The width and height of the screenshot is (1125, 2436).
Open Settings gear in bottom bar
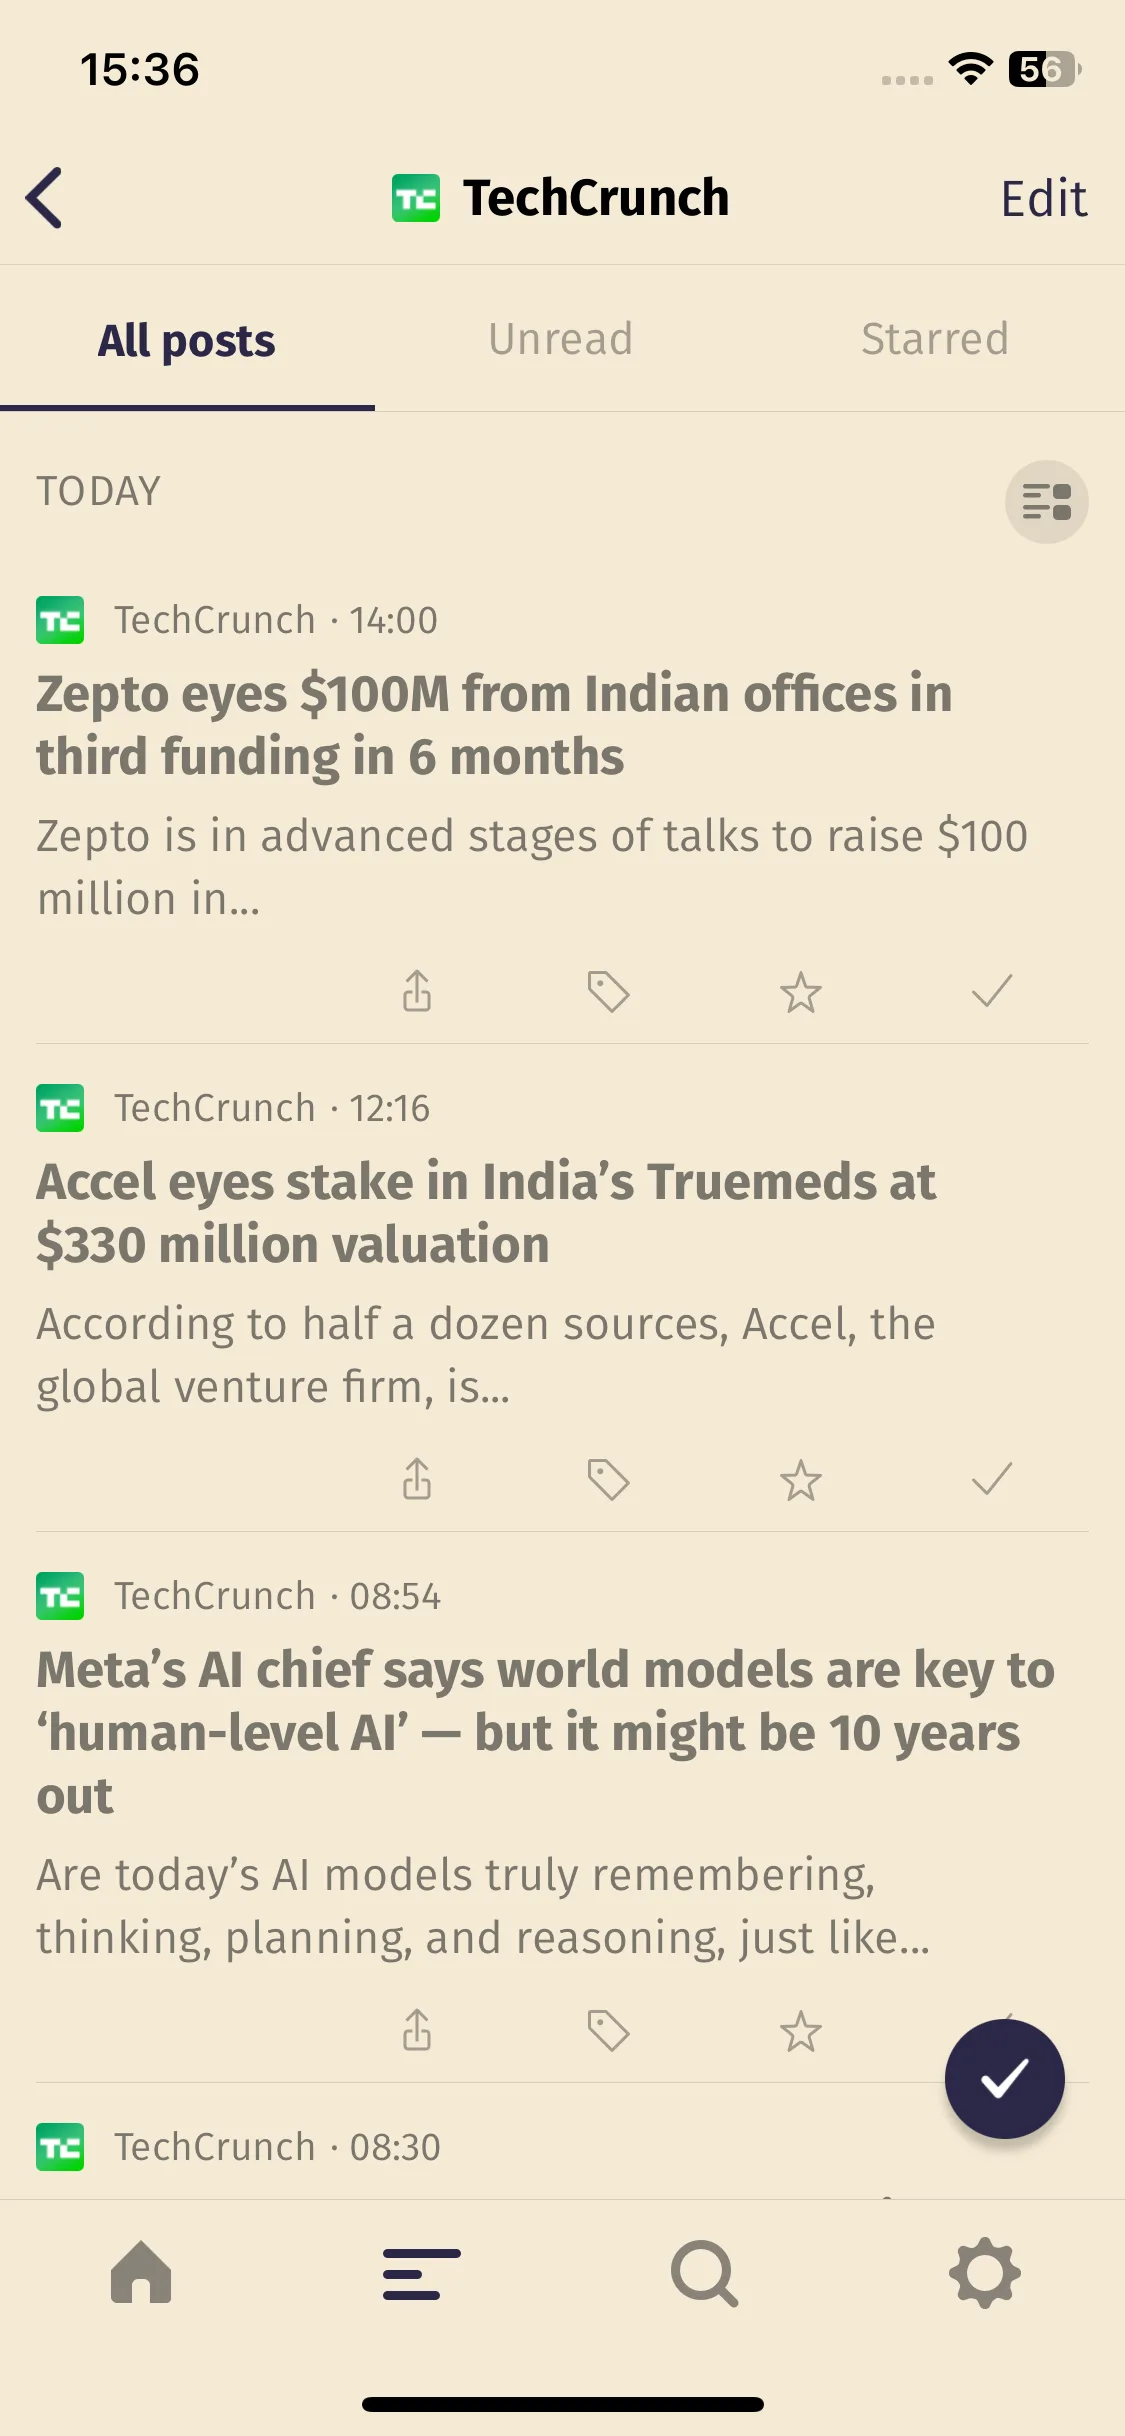tap(985, 2273)
